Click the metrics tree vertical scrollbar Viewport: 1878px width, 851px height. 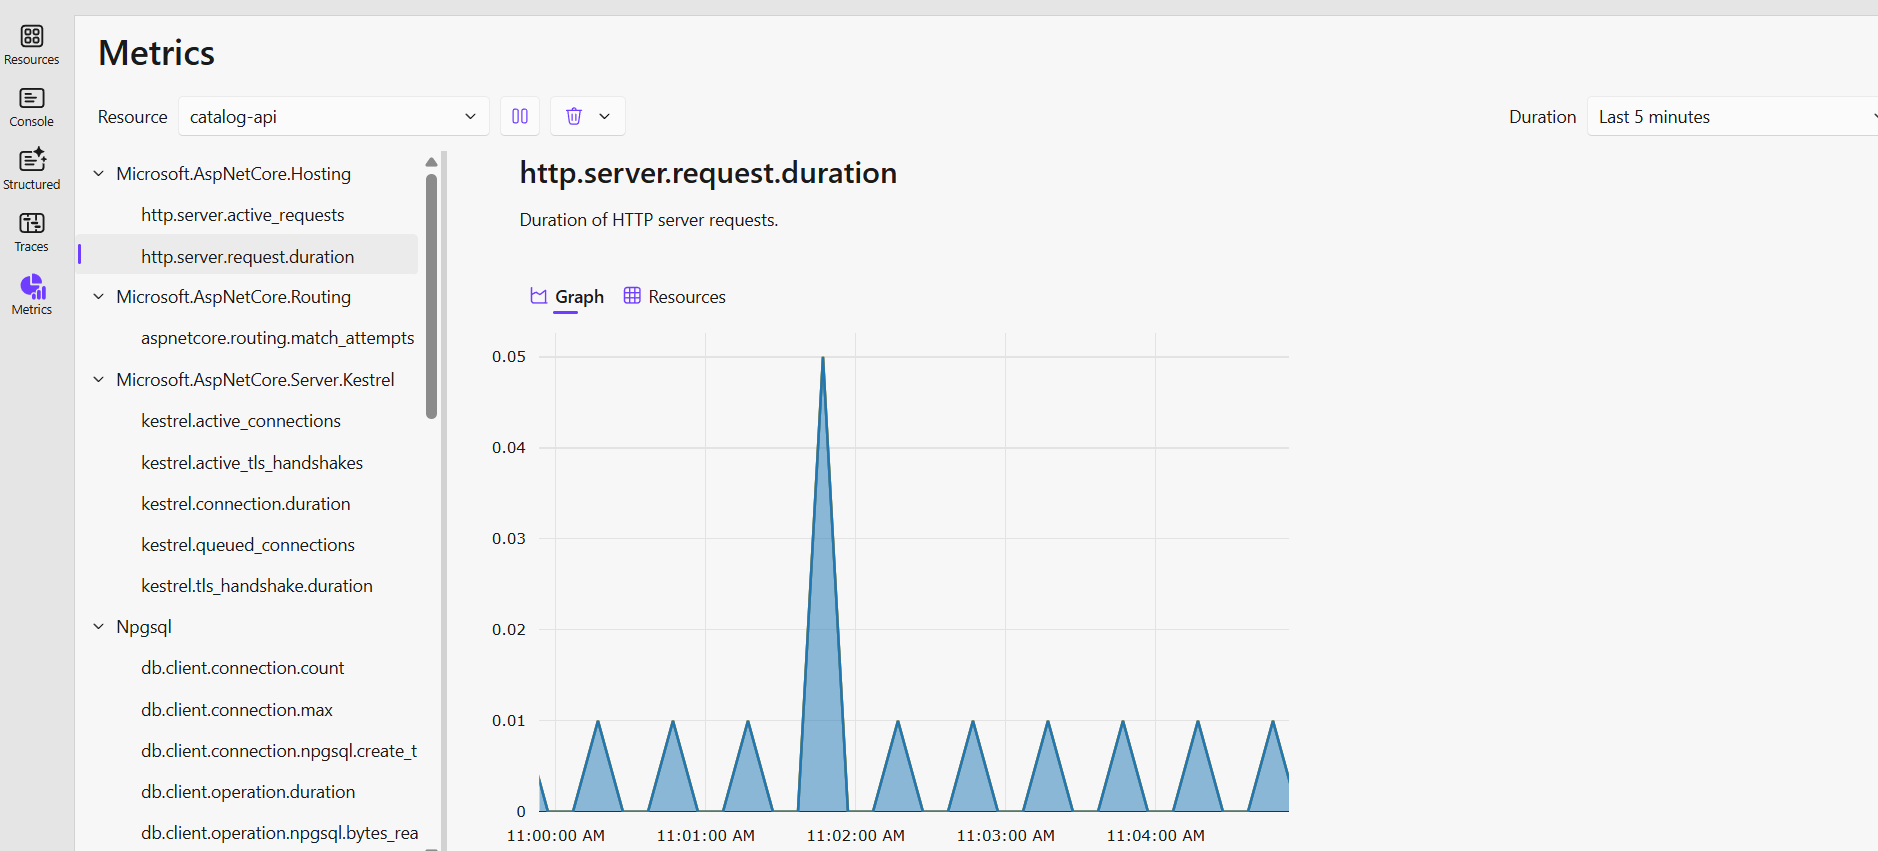[x=431, y=296]
